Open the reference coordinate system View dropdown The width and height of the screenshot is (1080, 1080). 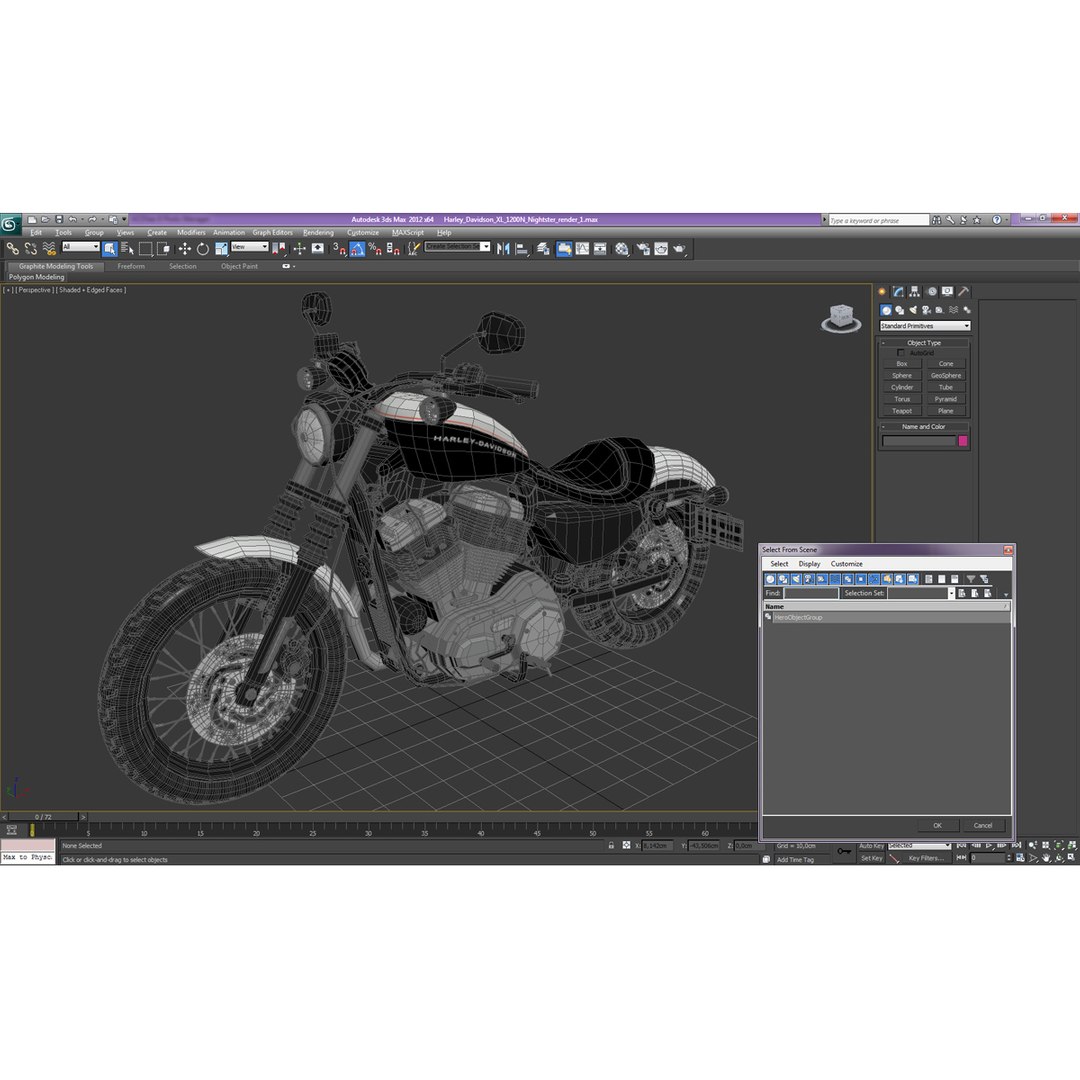(x=249, y=247)
